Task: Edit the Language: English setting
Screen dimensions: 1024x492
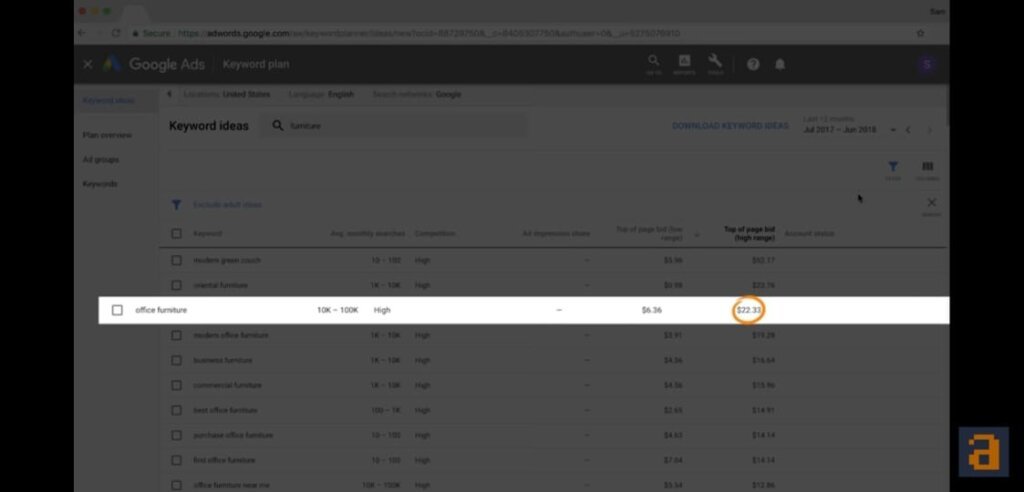Action: tap(321, 94)
